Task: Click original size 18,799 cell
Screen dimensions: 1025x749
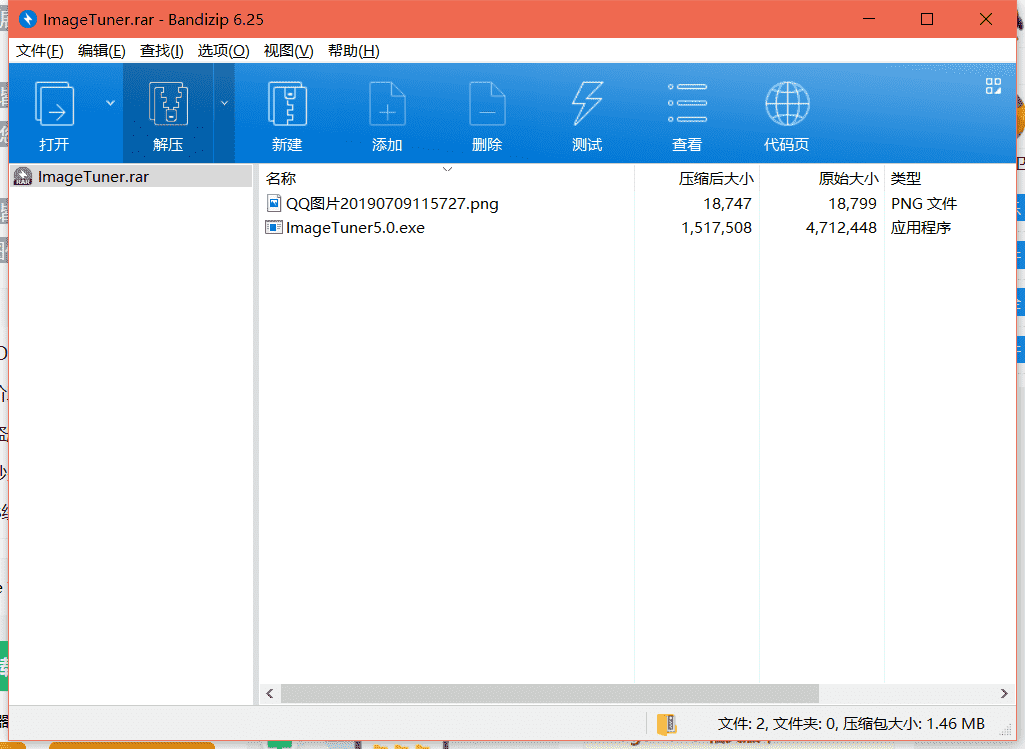Action: (852, 204)
